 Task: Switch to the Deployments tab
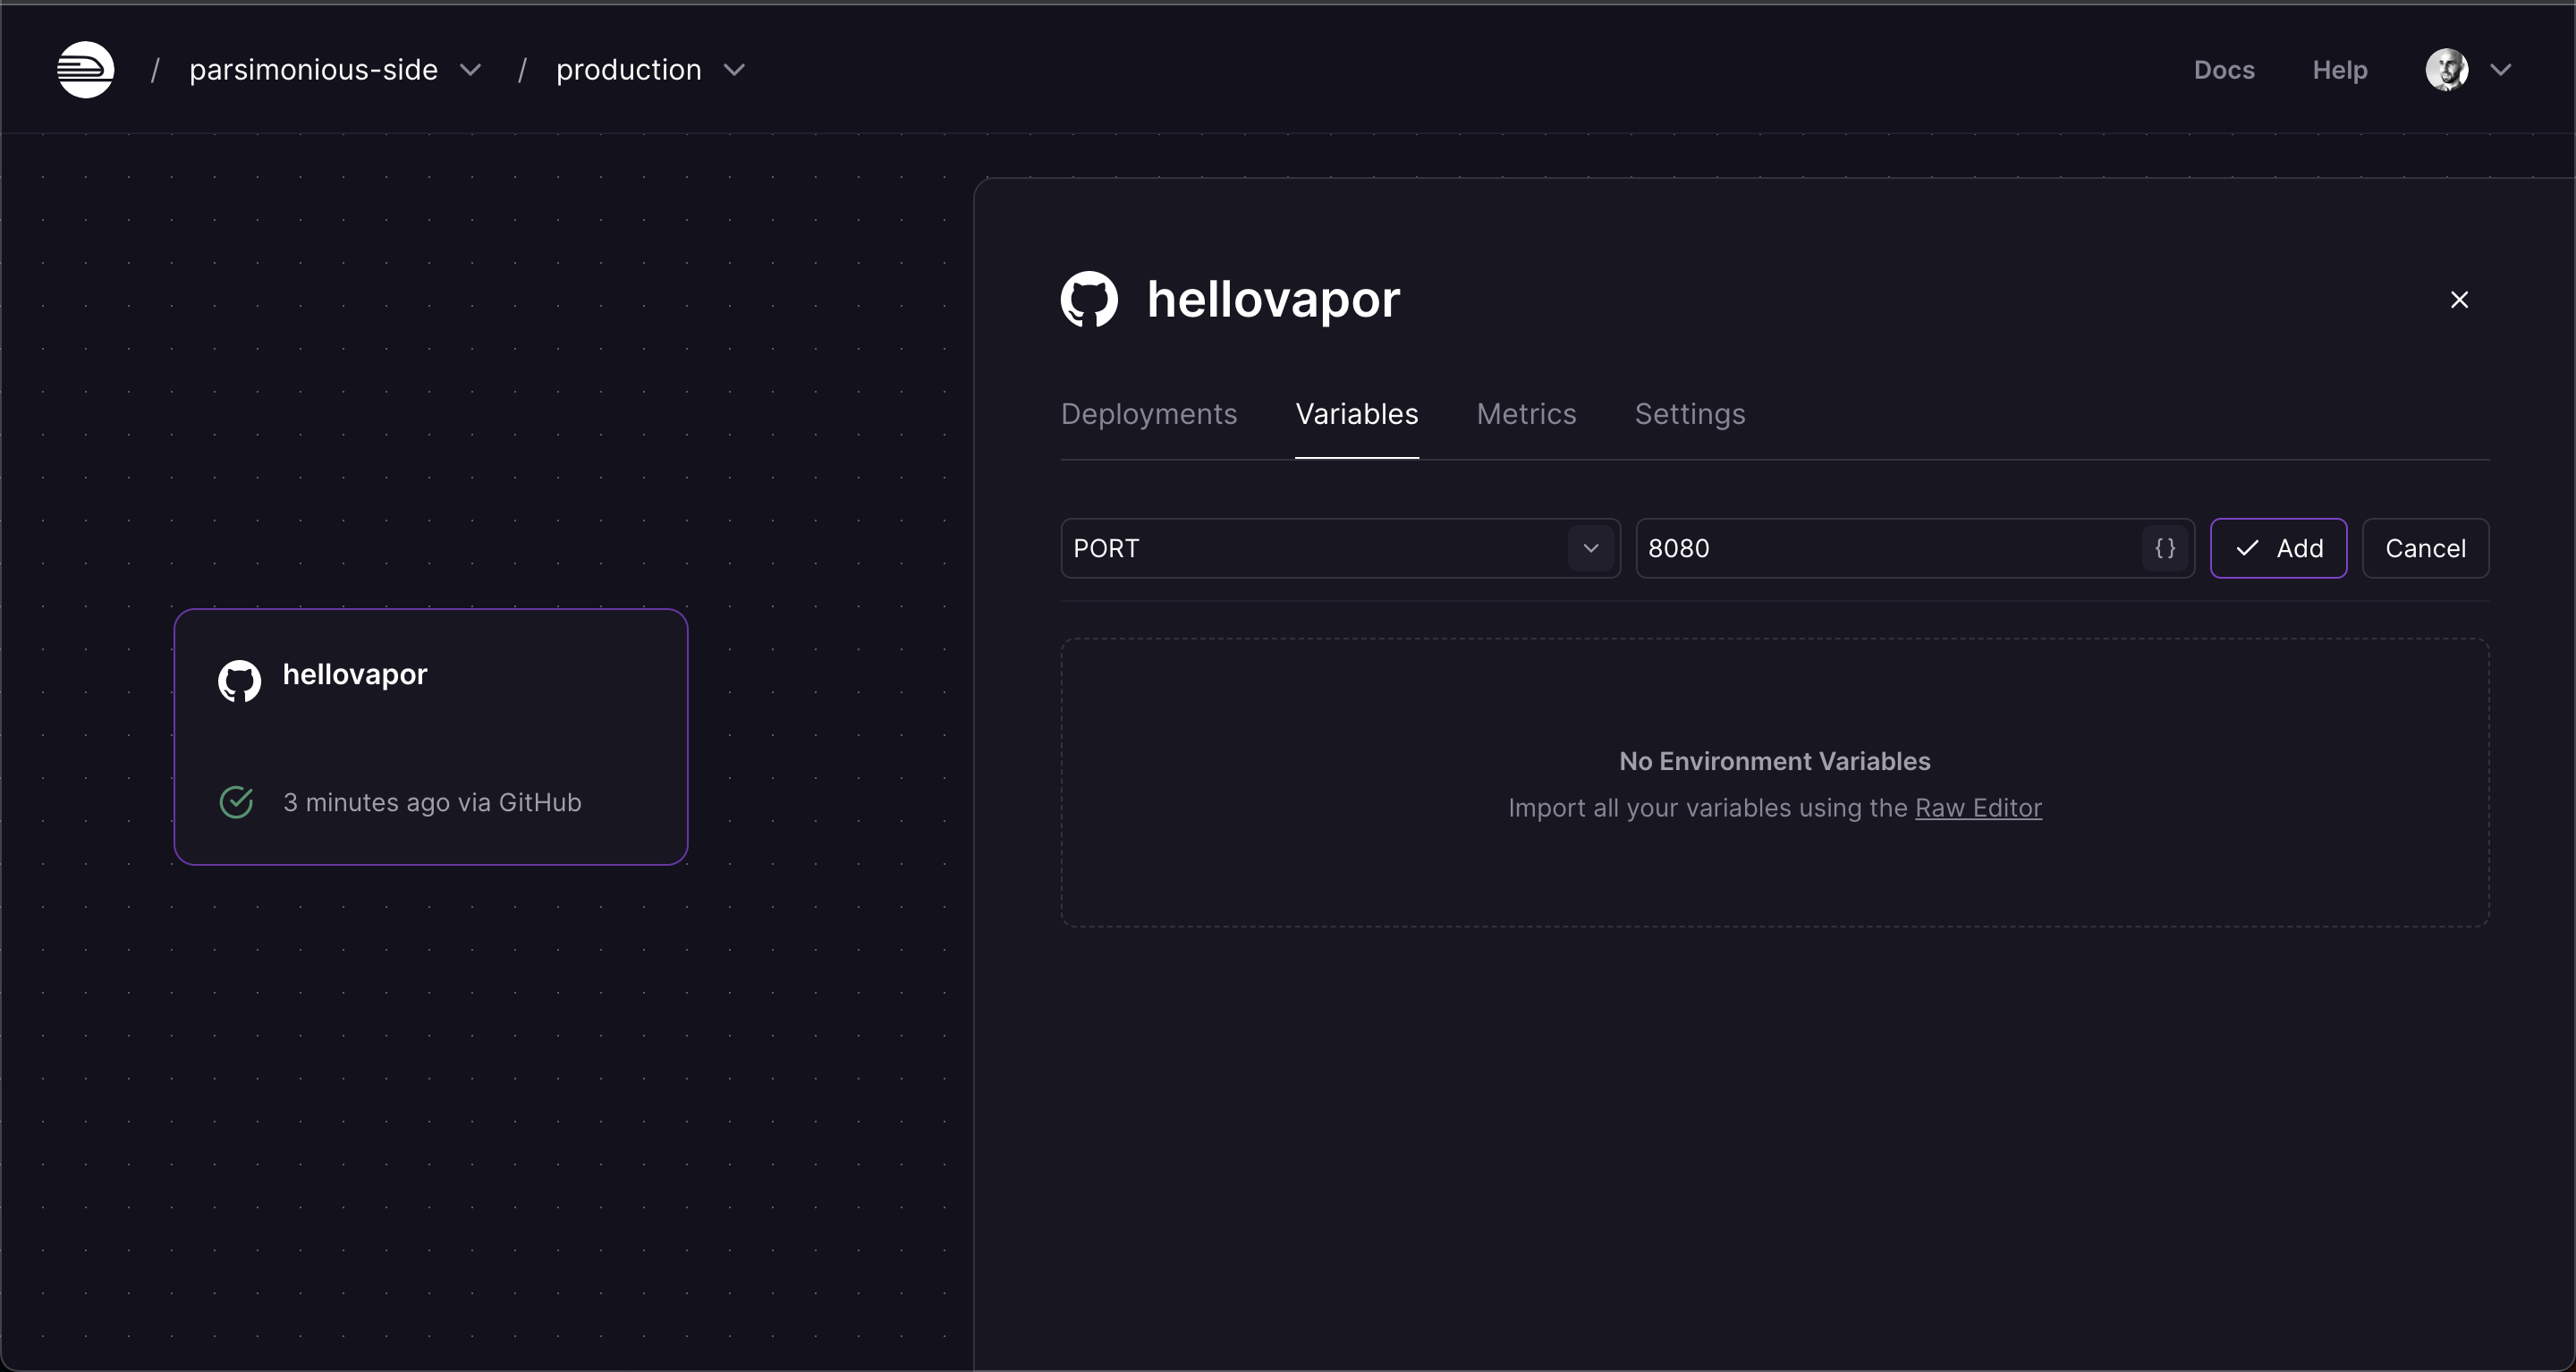coord(1149,414)
